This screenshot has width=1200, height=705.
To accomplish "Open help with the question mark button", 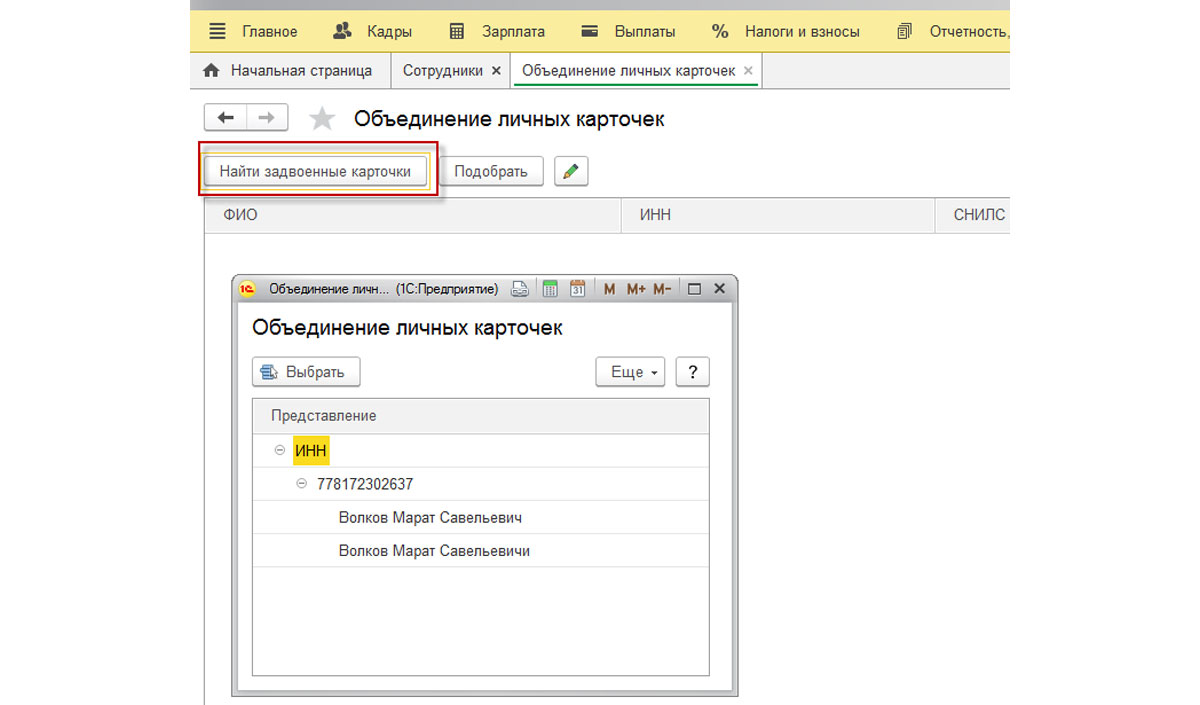I will tap(692, 372).
